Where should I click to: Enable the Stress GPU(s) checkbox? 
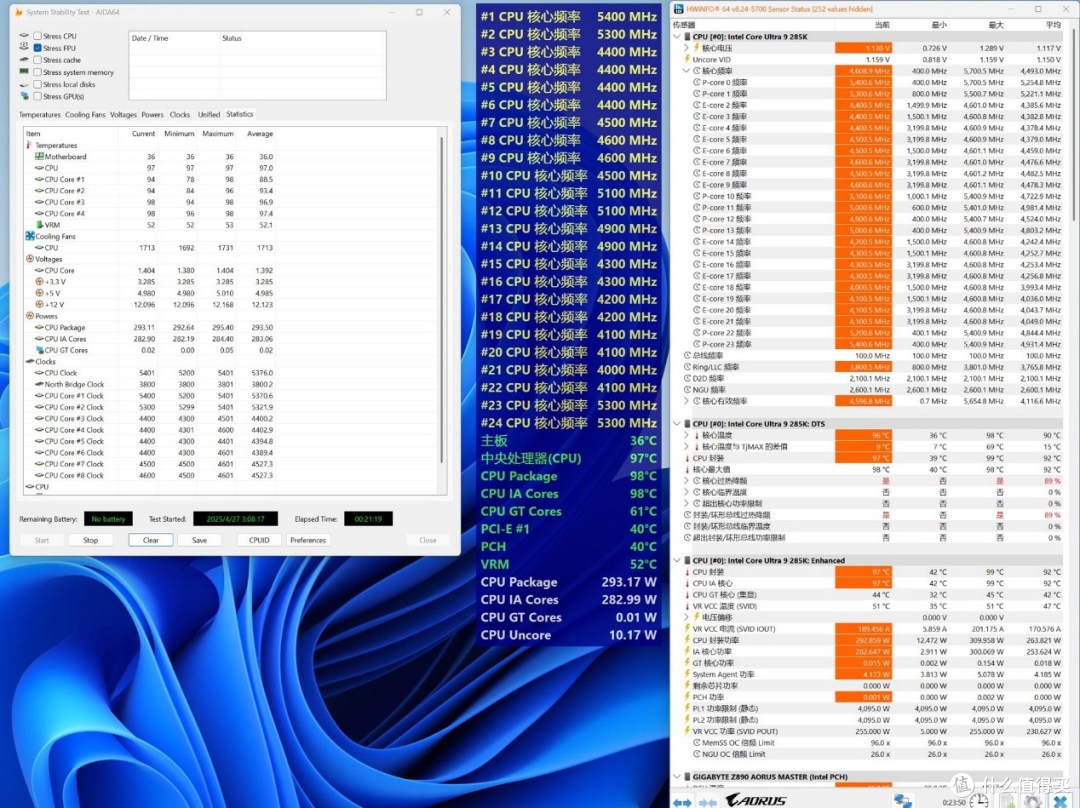[x=38, y=96]
